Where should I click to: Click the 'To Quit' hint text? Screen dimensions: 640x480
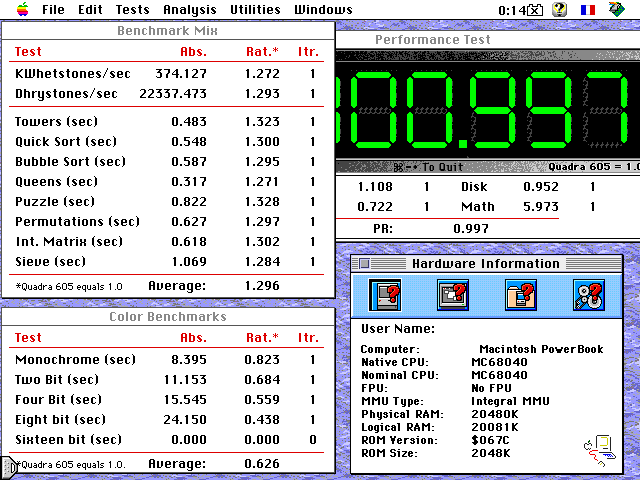coord(442,167)
